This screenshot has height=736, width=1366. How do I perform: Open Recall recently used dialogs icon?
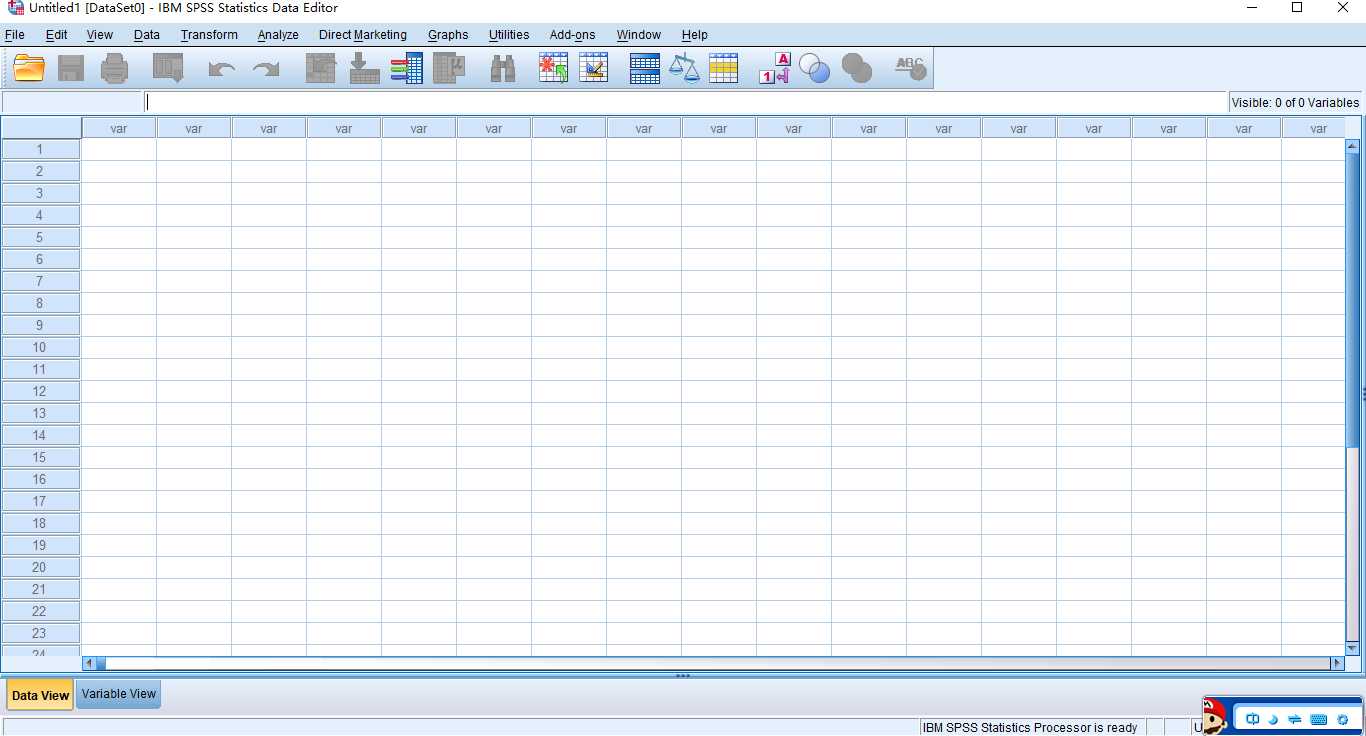tap(168, 68)
